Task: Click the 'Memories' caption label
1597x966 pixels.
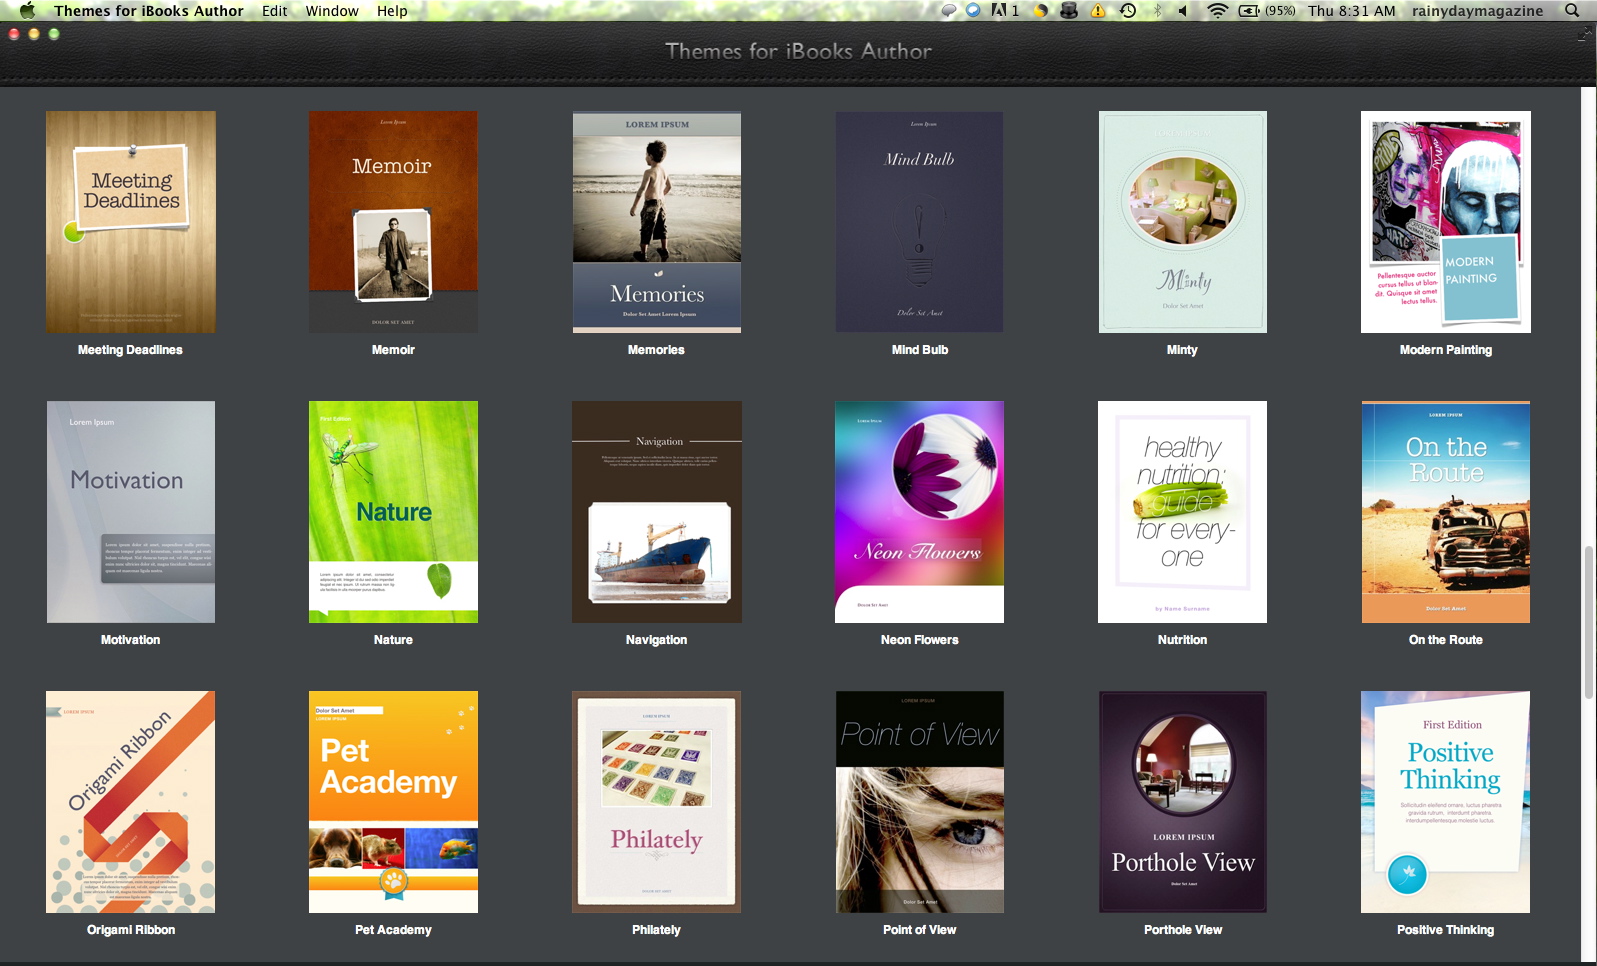Action: [x=656, y=350]
